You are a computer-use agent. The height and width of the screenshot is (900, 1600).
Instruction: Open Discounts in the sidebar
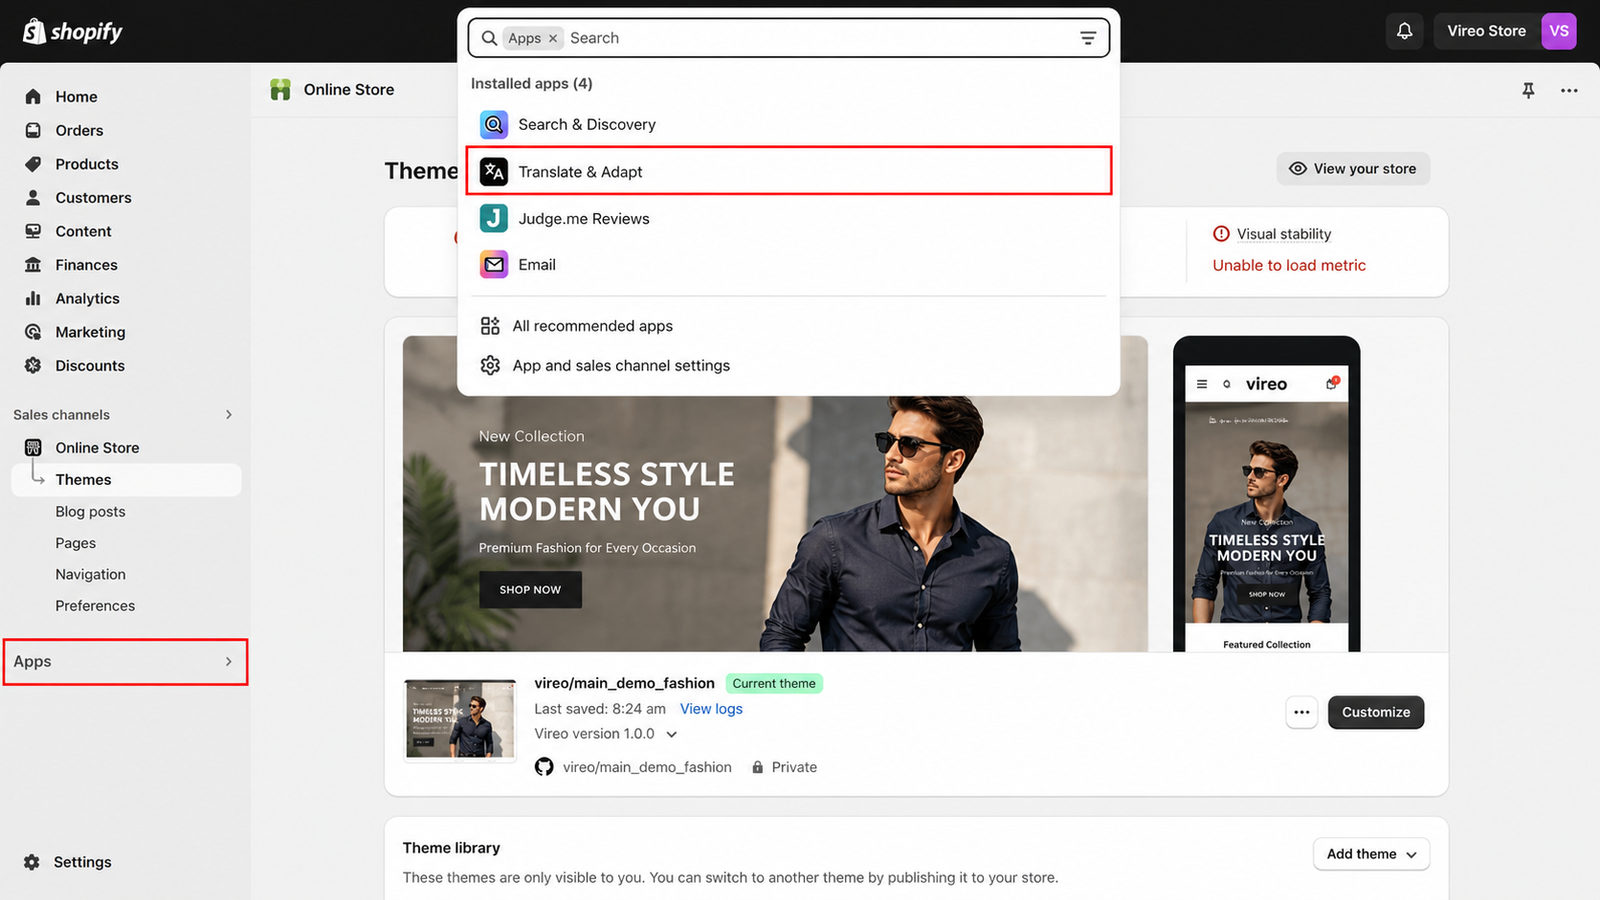click(126, 366)
